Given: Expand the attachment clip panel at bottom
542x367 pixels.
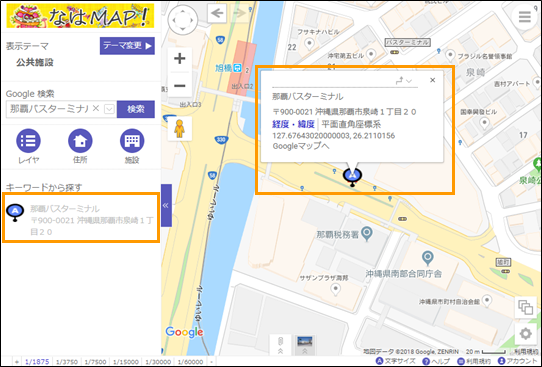Looking at the screenshot, I should (x=280, y=345).
